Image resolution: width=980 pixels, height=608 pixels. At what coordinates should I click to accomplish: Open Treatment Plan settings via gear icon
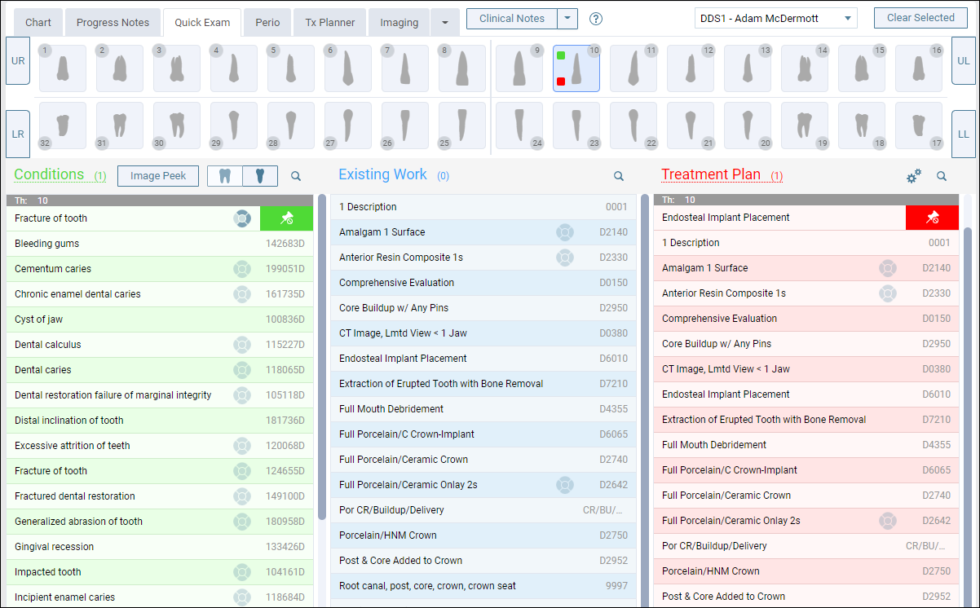click(913, 175)
